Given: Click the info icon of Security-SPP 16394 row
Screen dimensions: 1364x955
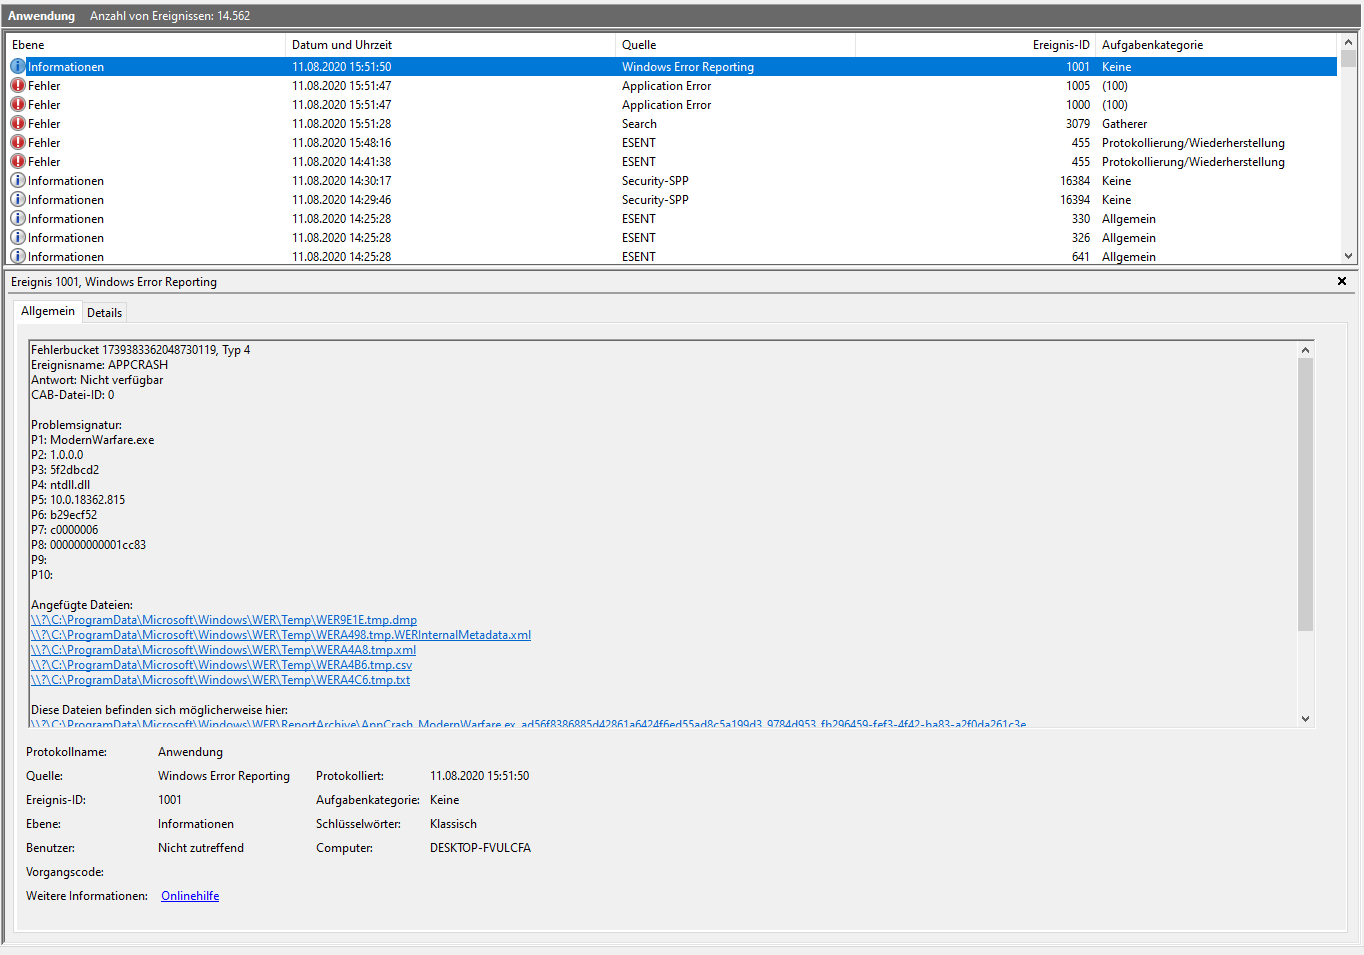Looking at the screenshot, I should point(18,199).
